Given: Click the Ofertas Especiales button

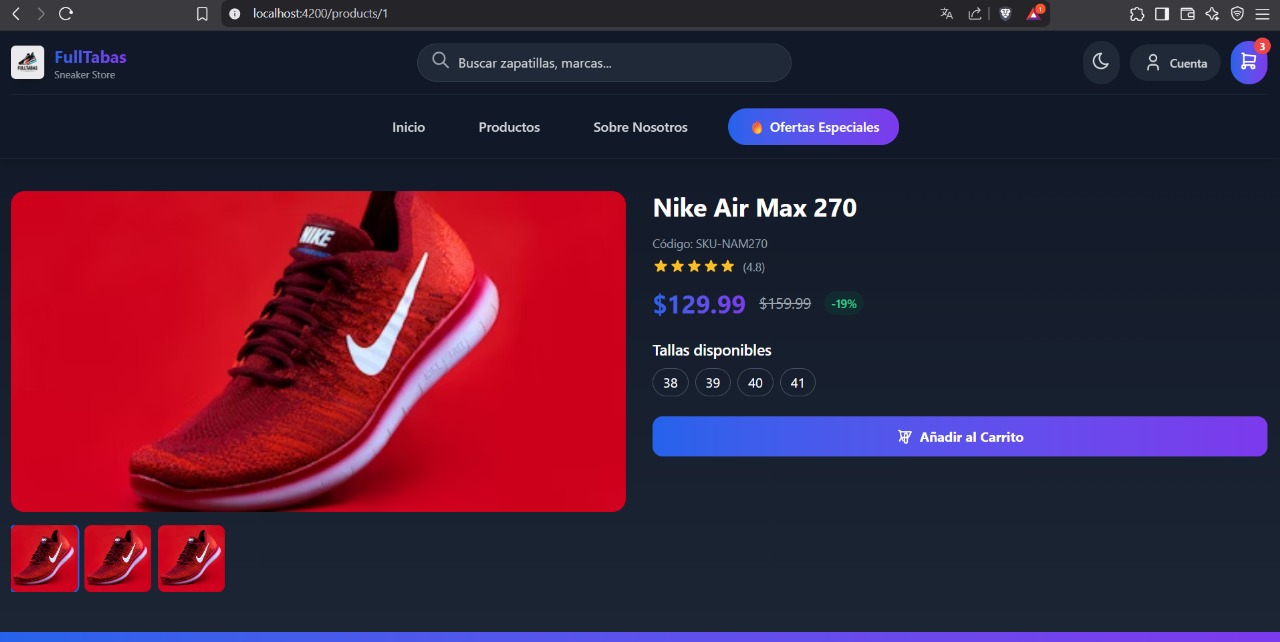Looking at the screenshot, I should (x=813, y=127).
